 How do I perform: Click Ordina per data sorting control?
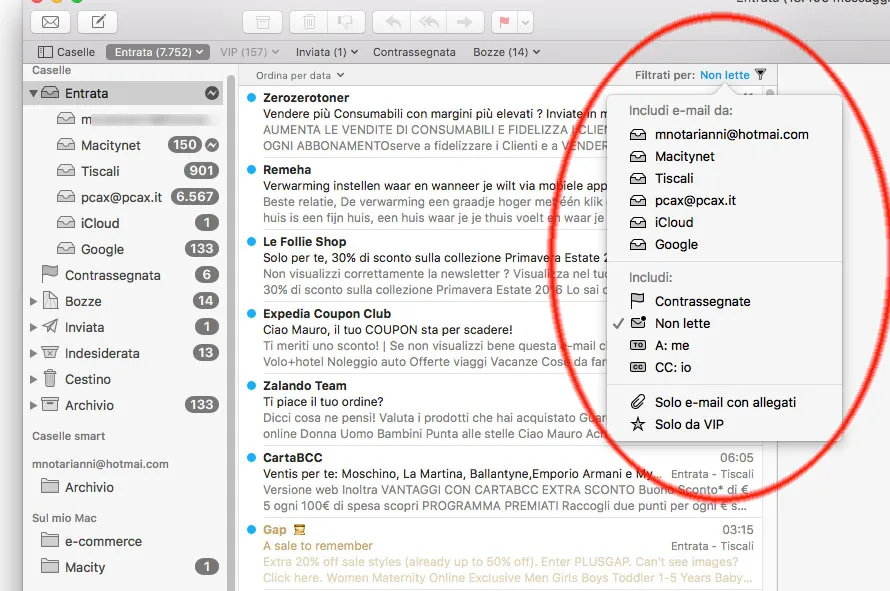point(293,74)
